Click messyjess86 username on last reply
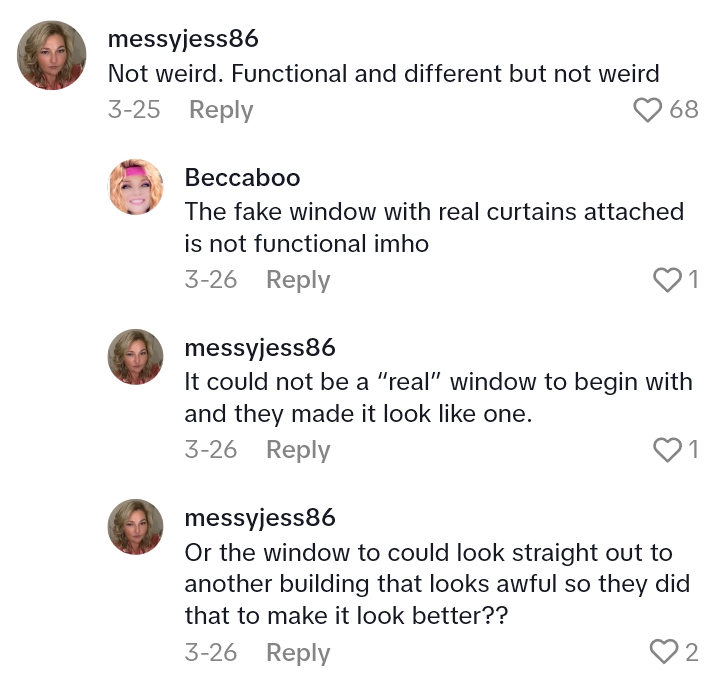710x688 pixels. click(260, 518)
